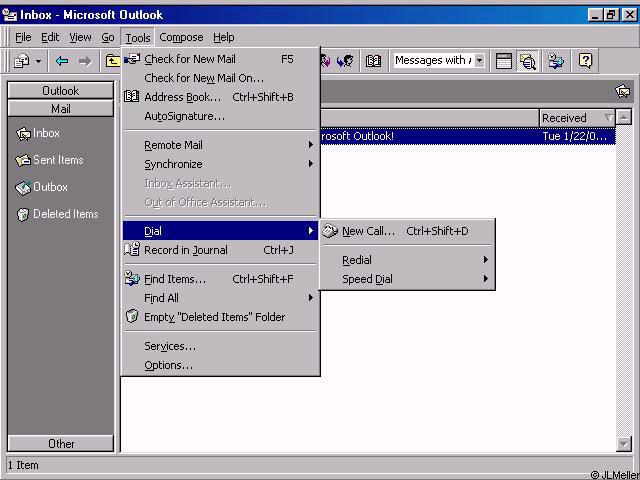Expand the Speed Dial submenu
The image size is (640, 480).
pyautogui.click(x=407, y=279)
